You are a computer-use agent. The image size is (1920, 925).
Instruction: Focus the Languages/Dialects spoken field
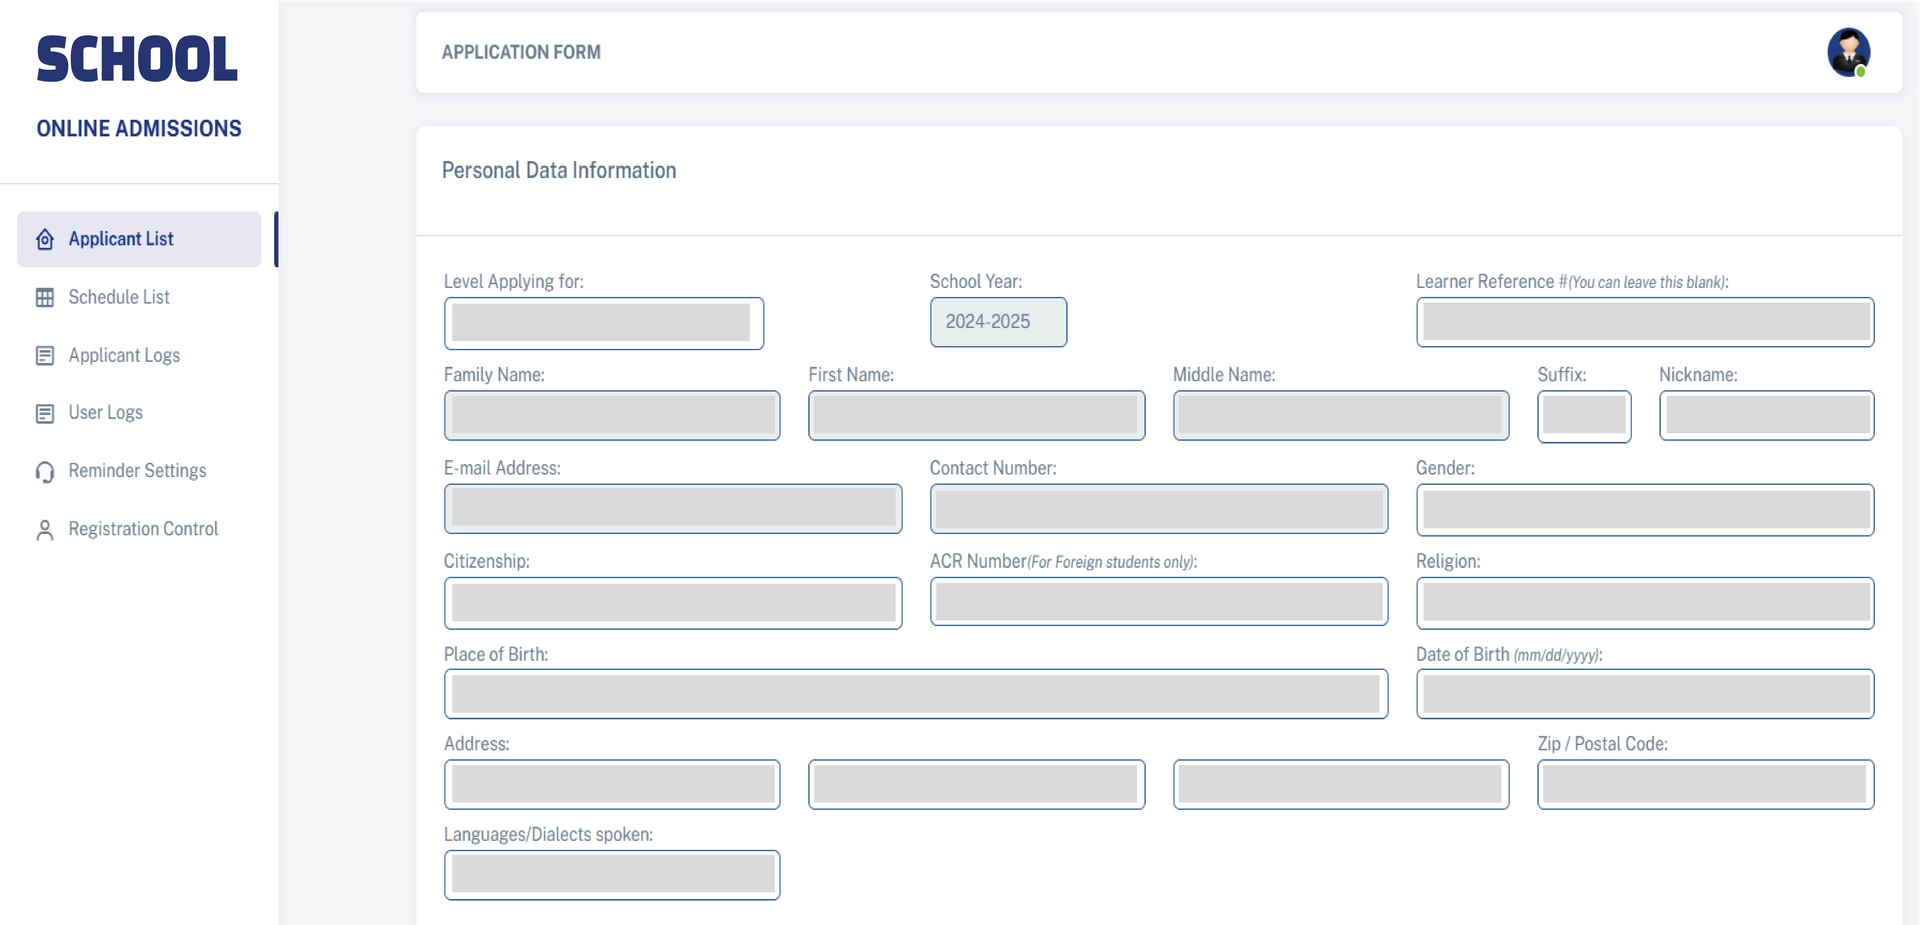tap(611, 875)
